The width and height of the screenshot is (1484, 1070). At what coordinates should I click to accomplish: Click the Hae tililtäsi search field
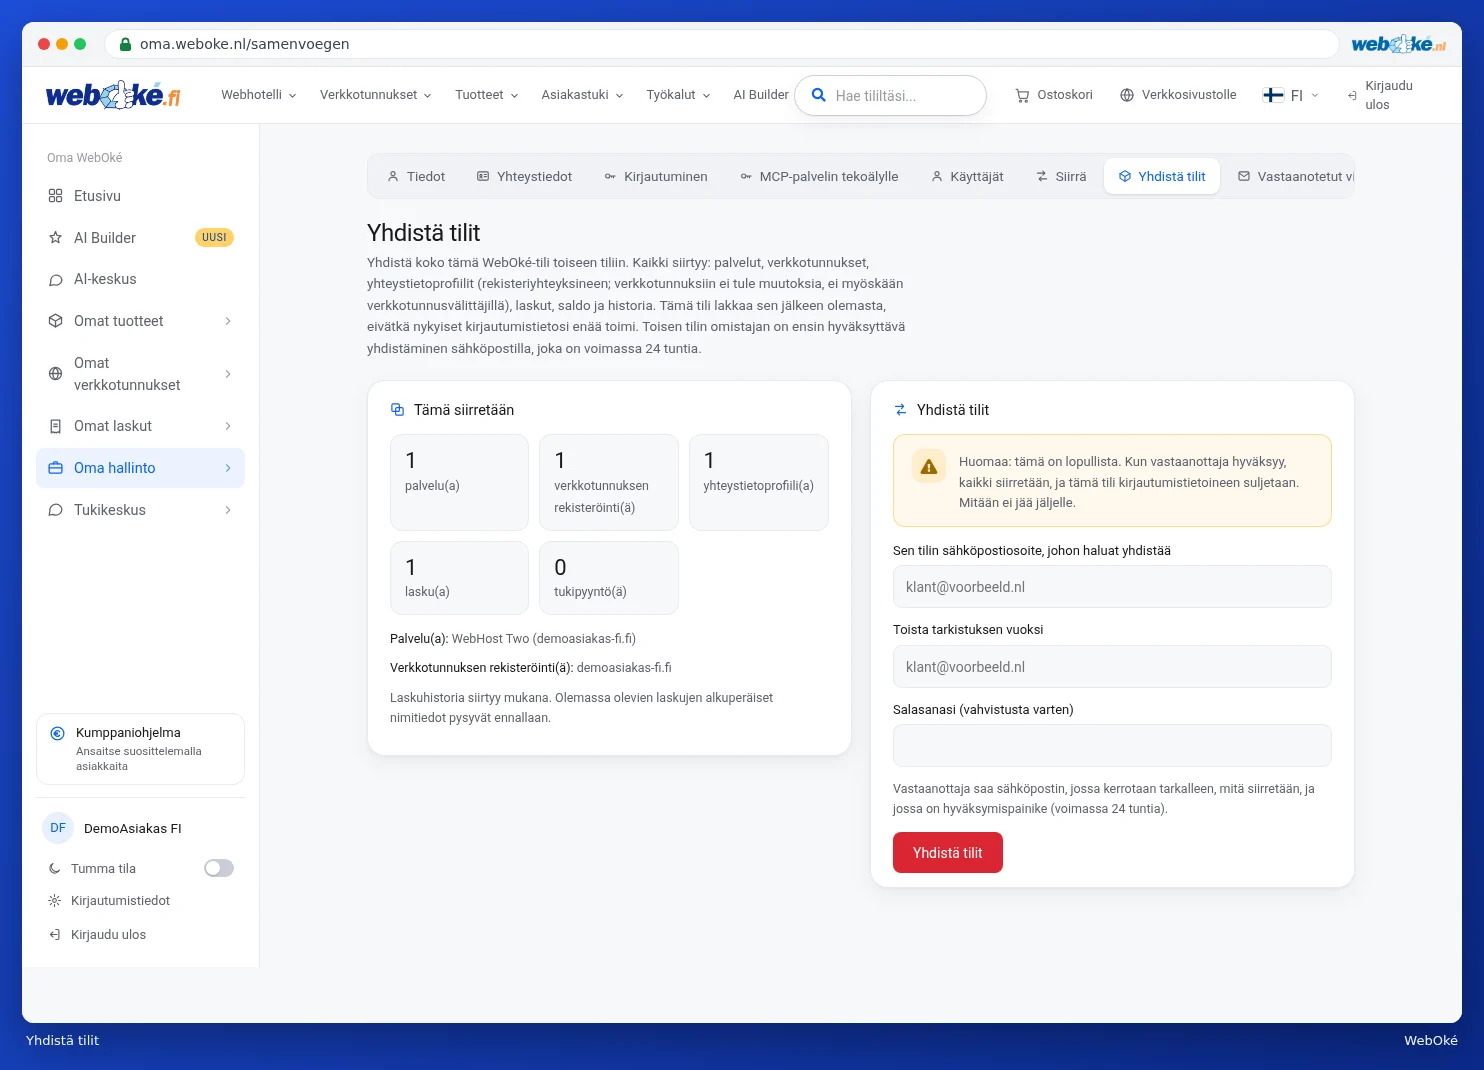(x=890, y=95)
